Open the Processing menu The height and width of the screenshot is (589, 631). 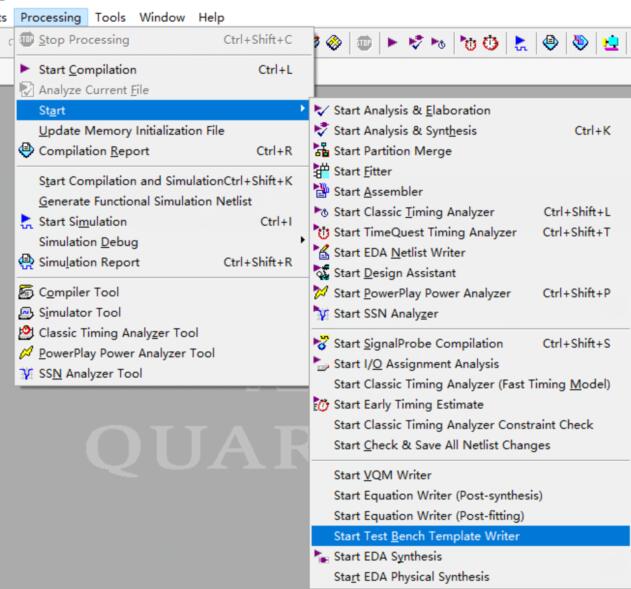pyautogui.click(x=51, y=17)
